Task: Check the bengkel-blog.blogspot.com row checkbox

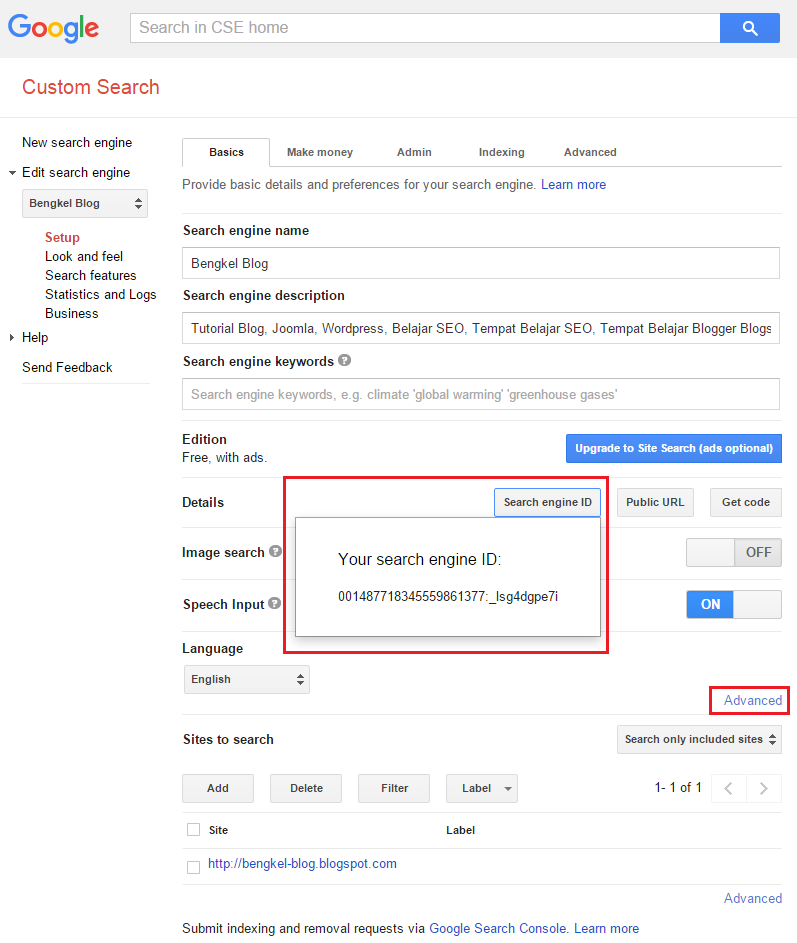Action: pos(193,867)
